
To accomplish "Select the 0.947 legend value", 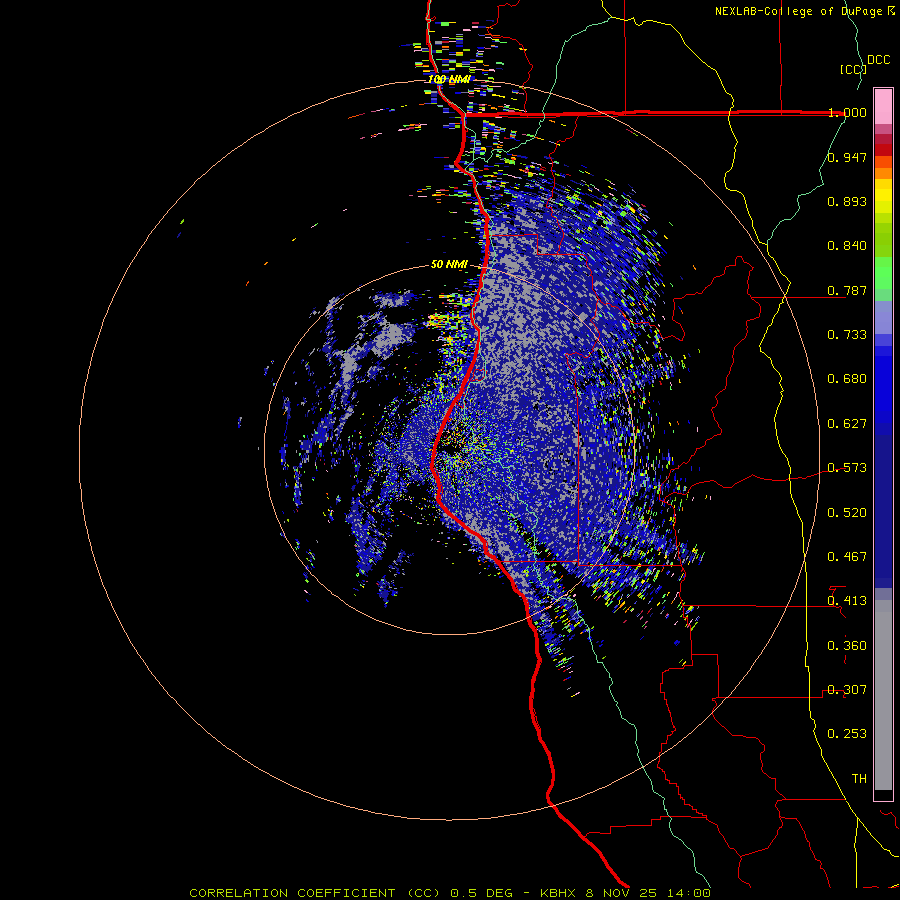I will 847,157.
